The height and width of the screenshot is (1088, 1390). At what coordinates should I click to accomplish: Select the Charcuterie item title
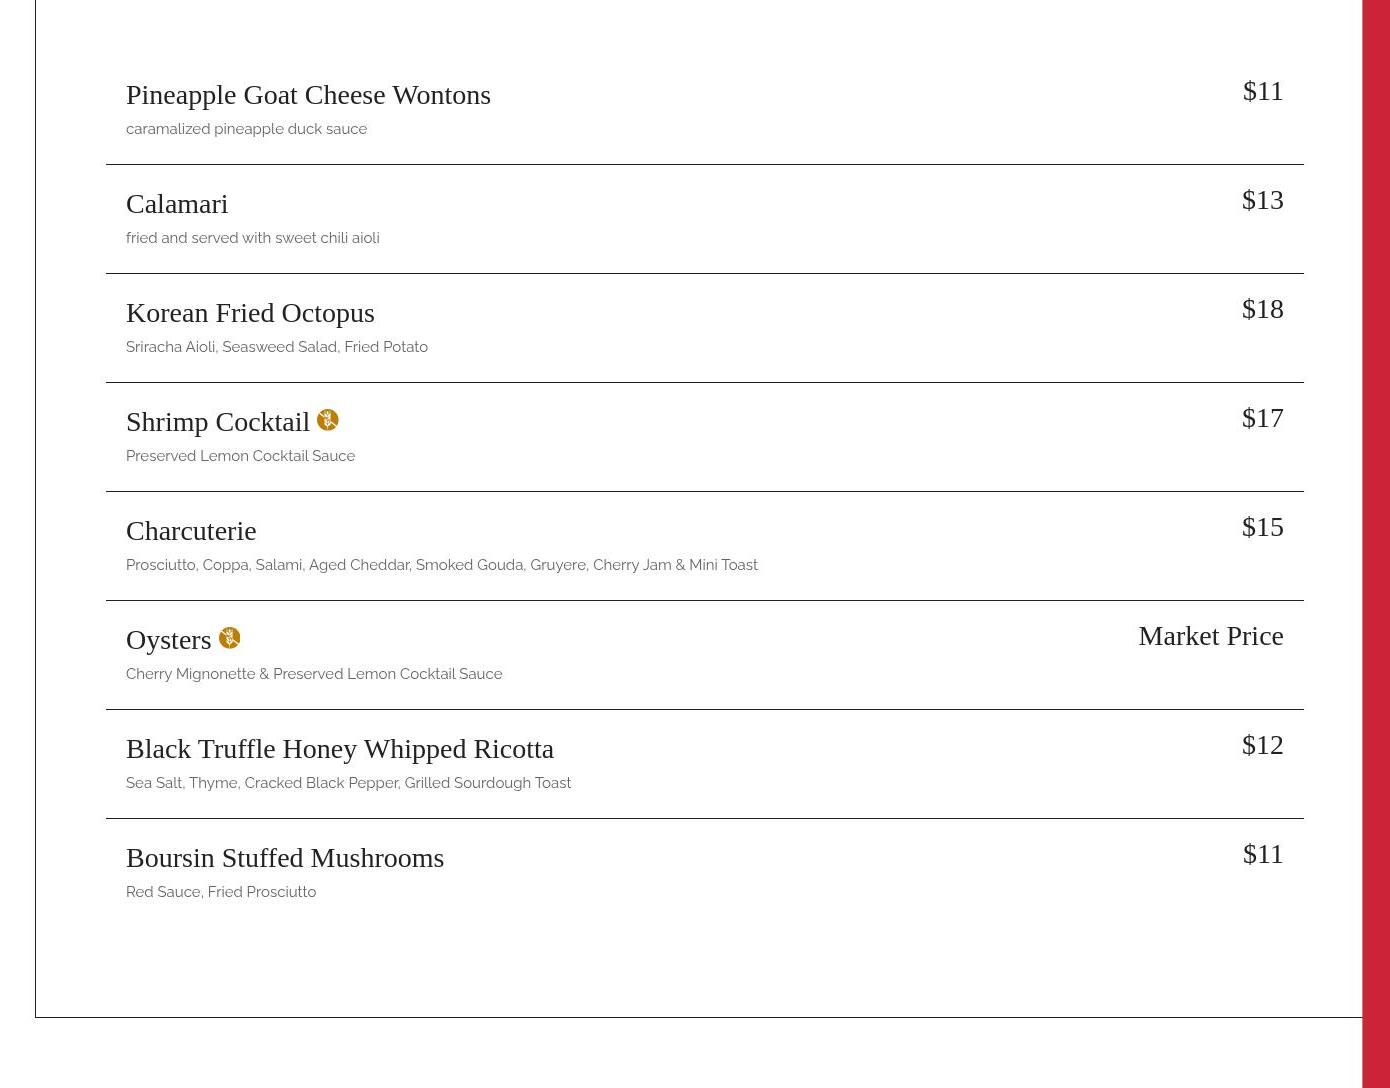pos(191,531)
